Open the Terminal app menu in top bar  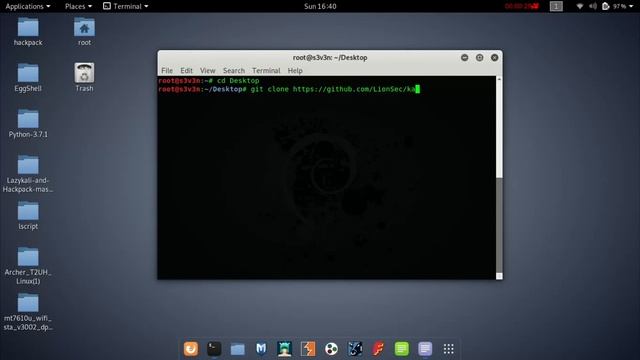click(125, 6)
